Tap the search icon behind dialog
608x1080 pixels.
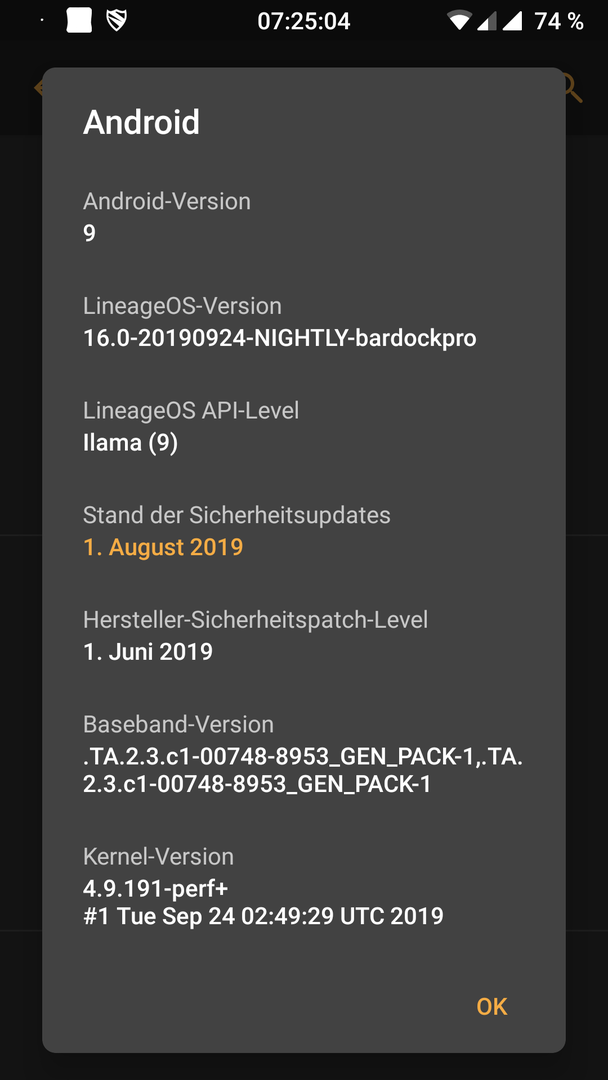click(x=572, y=87)
